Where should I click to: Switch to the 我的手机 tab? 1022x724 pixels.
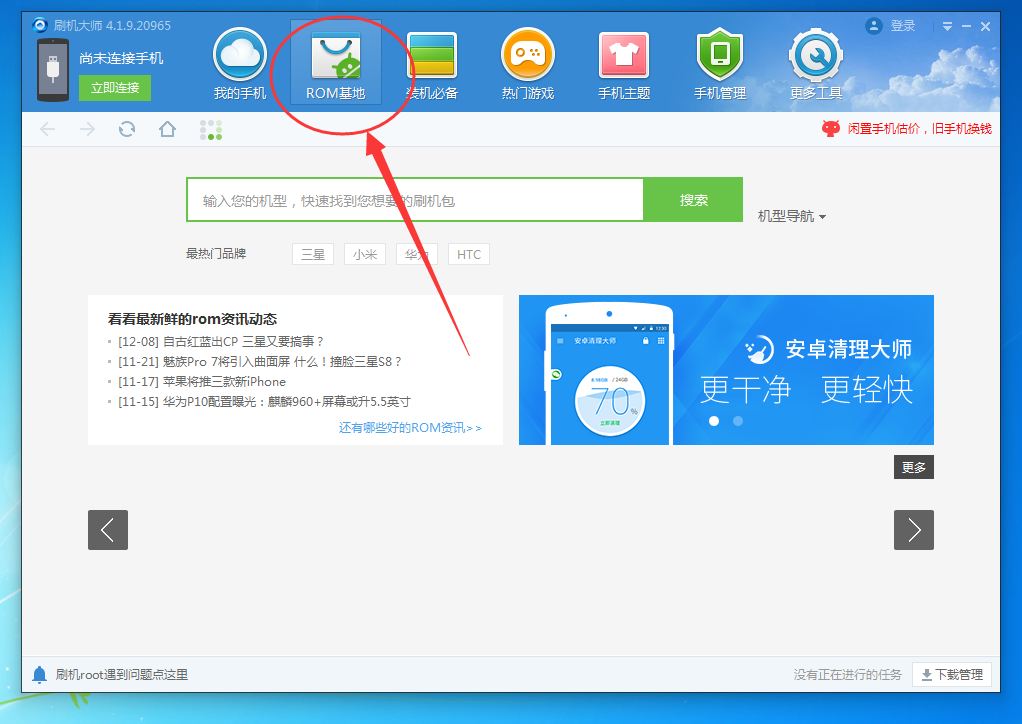click(x=239, y=55)
